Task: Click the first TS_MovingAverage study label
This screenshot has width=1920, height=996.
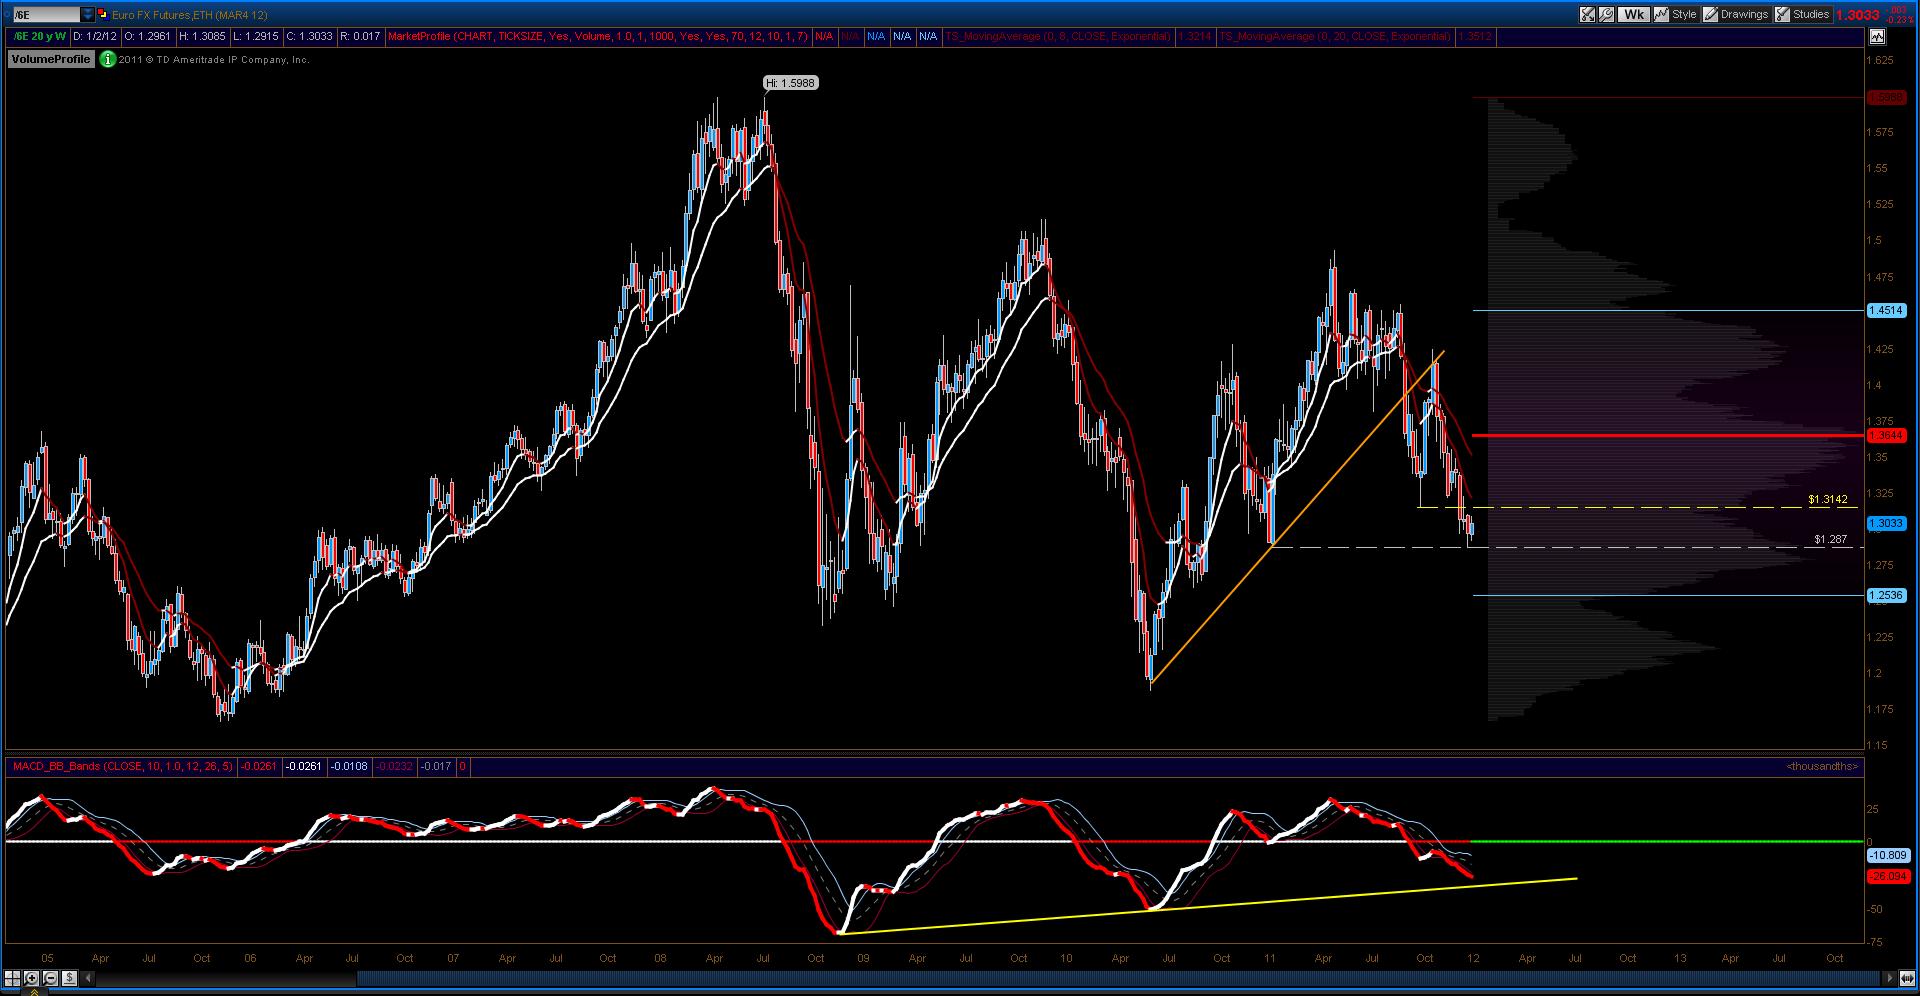Action: pos(1058,36)
